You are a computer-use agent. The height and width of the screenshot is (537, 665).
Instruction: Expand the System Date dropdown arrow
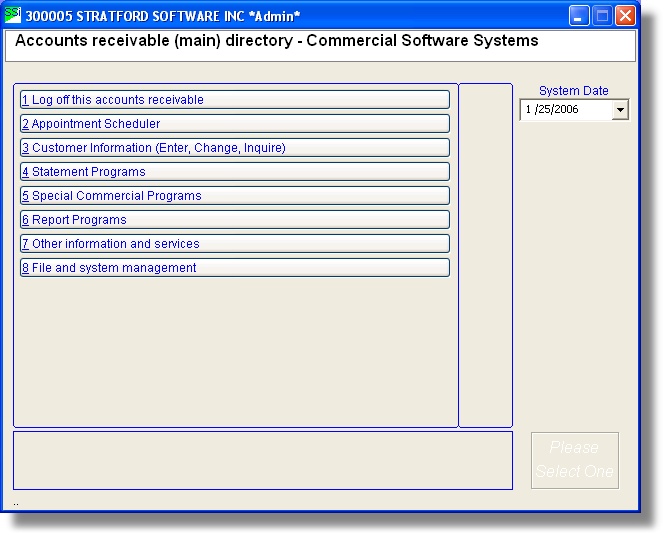620,110
